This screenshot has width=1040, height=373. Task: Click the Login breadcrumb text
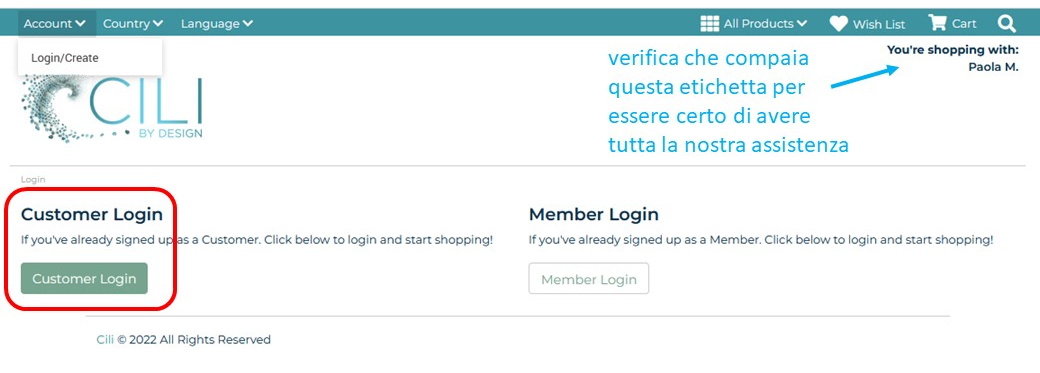click(33, 179)
